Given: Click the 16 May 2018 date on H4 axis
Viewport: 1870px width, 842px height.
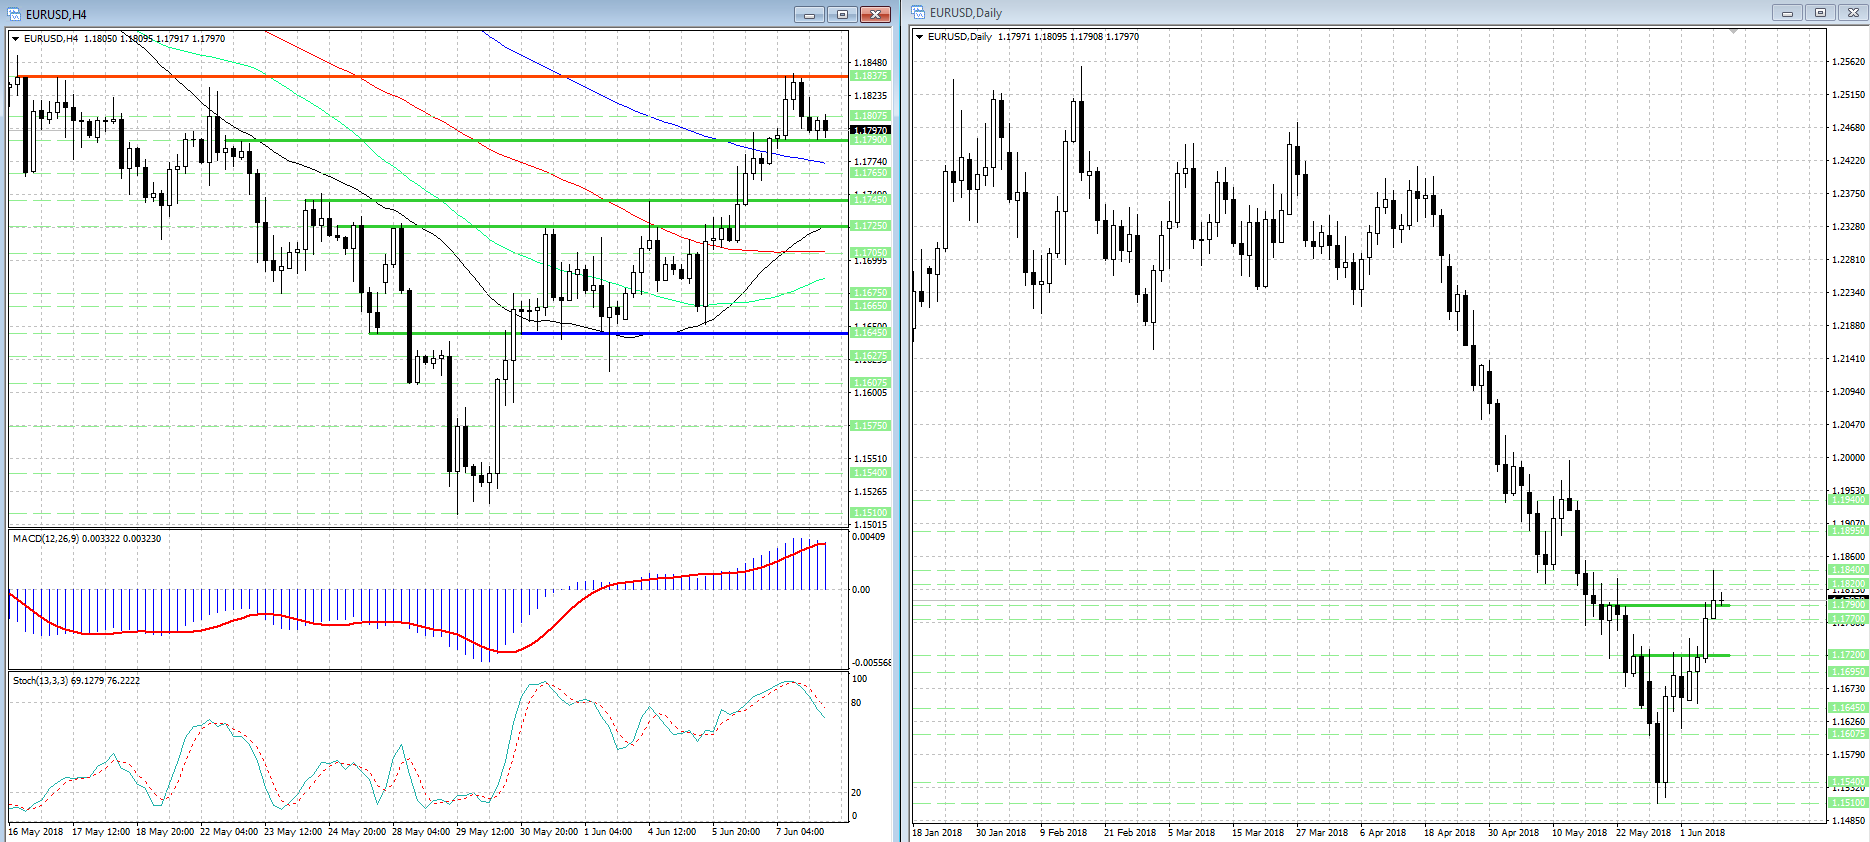Looking at the screenshot, I should tap(36, 832).
